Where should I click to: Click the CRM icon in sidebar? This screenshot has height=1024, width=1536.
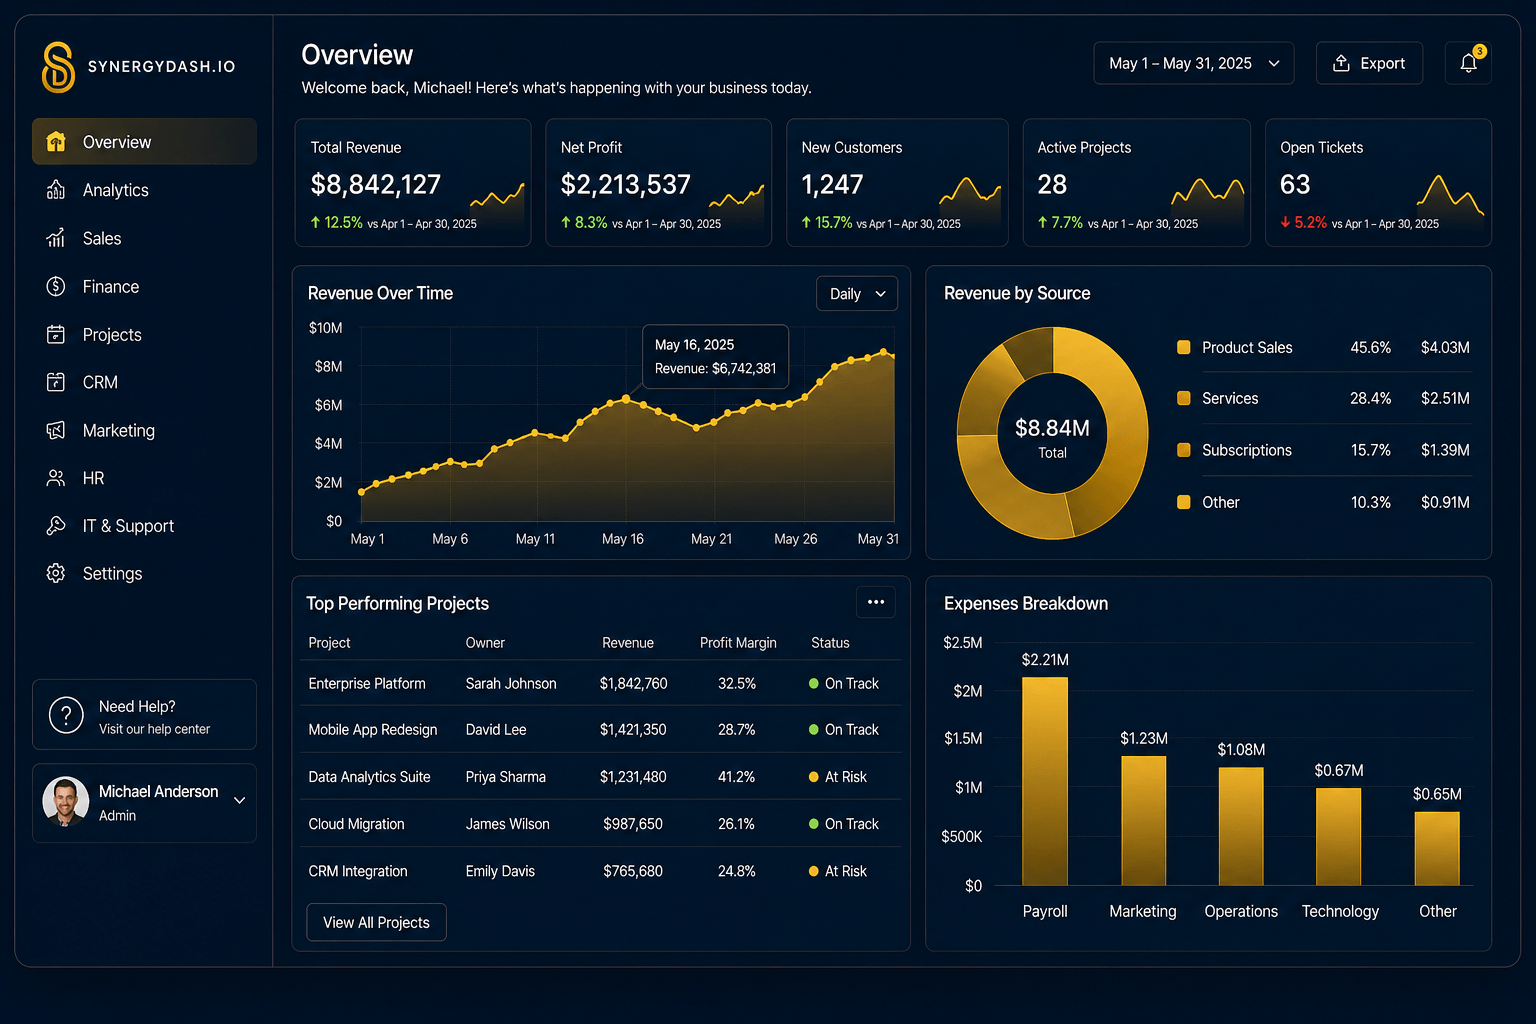56,382
